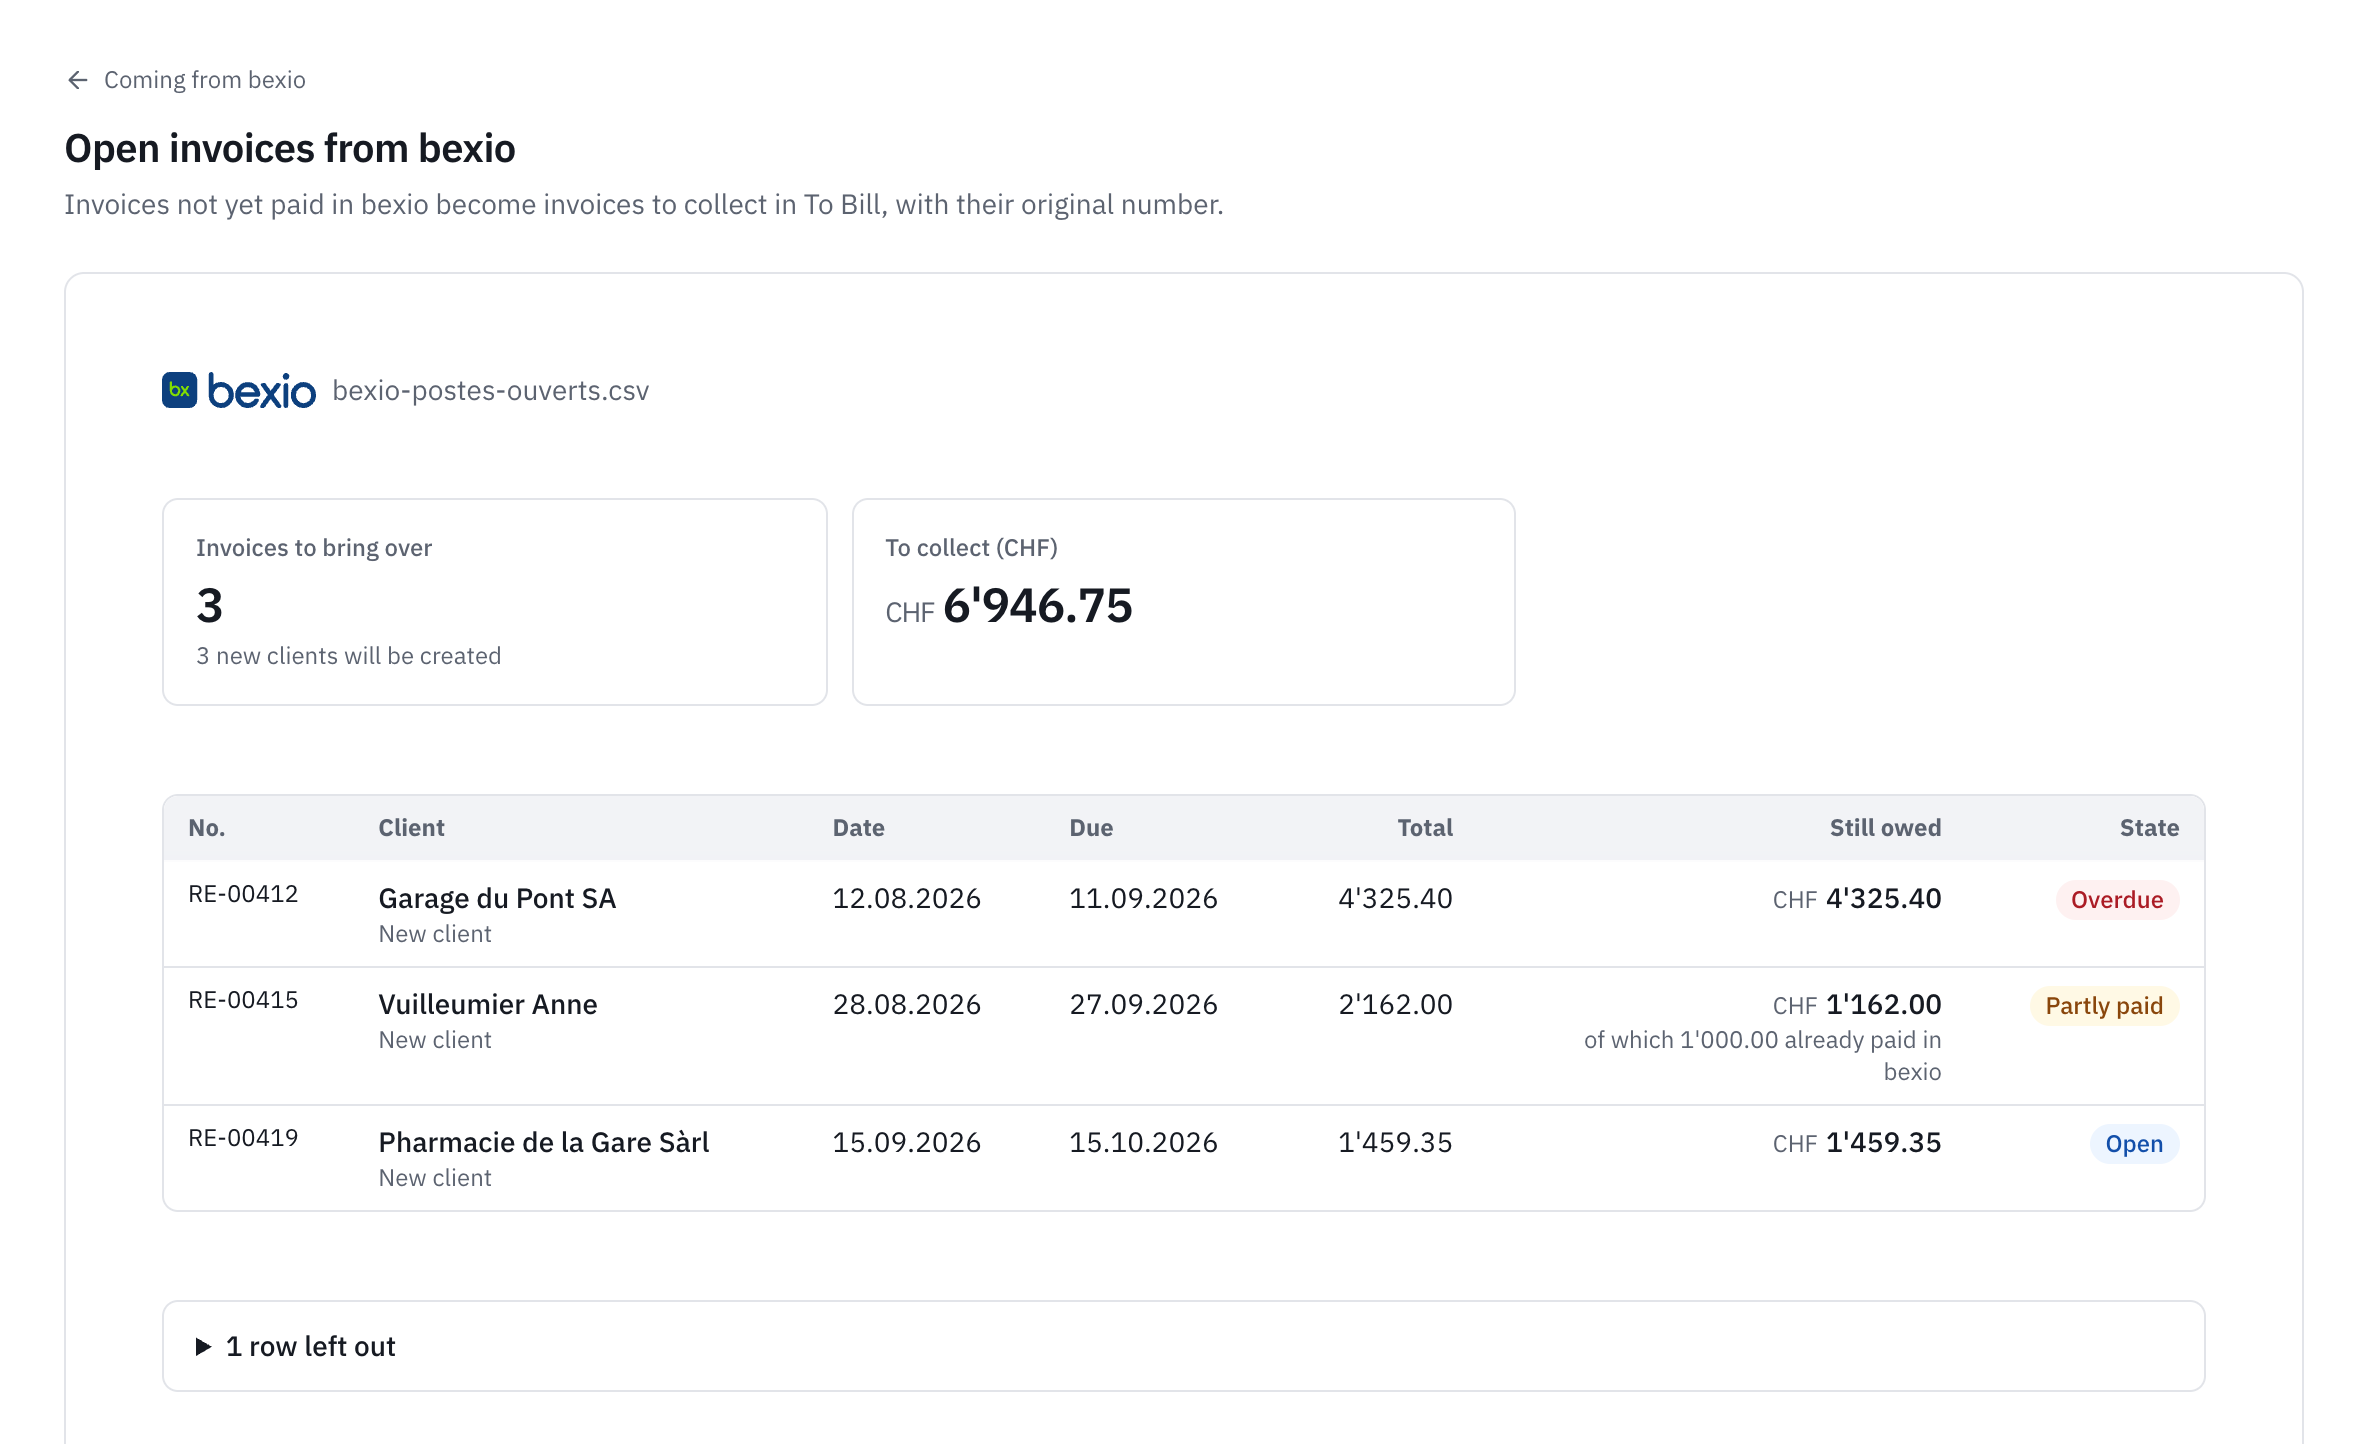Click the Total column header
The height and width of the screenshot is (1444, 2368).
tap(1425, 828)
